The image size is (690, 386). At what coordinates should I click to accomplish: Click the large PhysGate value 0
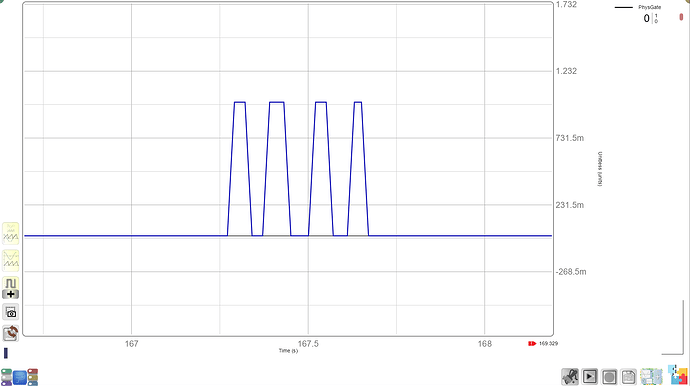646,18
